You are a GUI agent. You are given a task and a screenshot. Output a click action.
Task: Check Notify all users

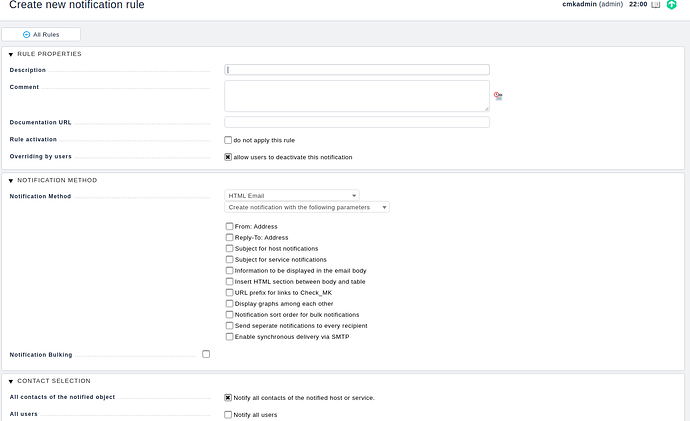[x=228, y=414]
